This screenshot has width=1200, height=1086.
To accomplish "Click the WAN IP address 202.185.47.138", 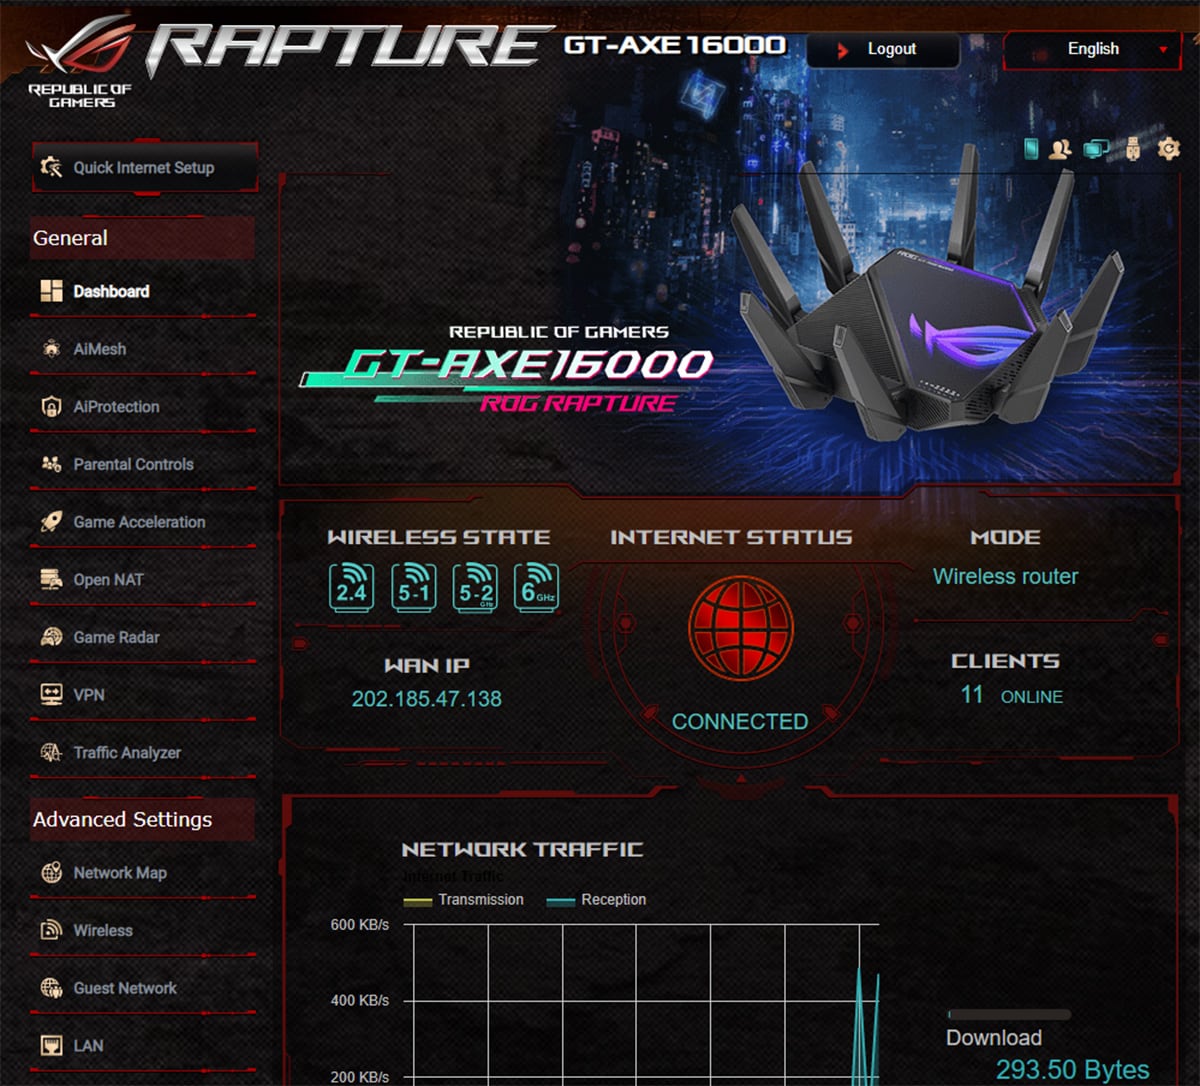I will click(427, 699).
